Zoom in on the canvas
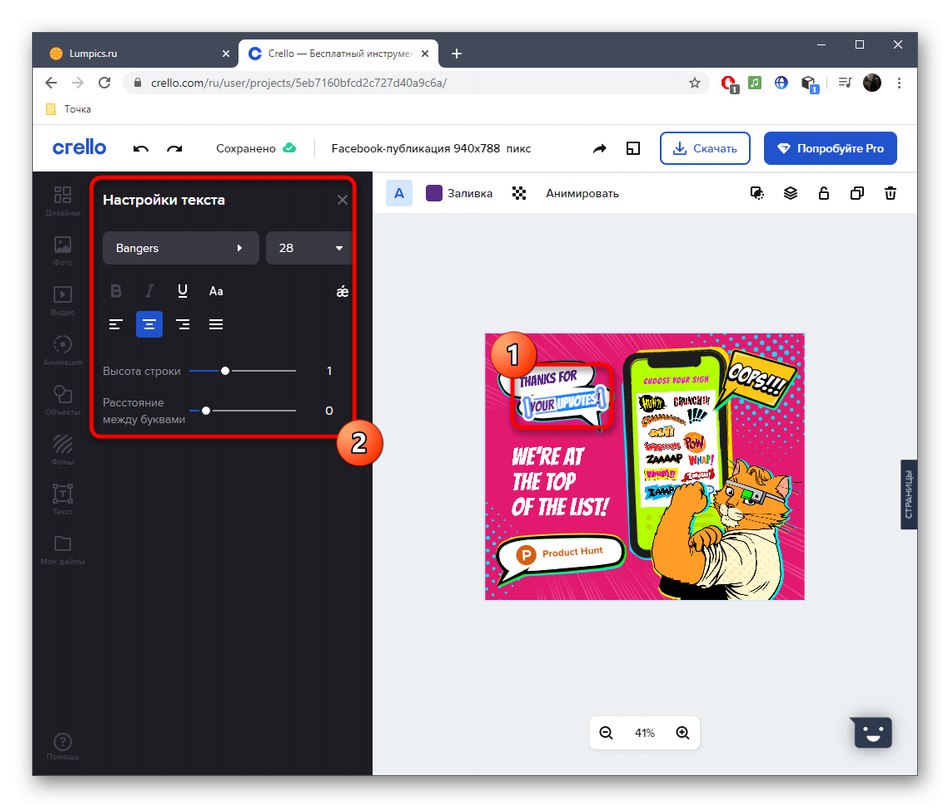Image resolution: width=950 pixels, height=808 pixels. coord(683,733)
